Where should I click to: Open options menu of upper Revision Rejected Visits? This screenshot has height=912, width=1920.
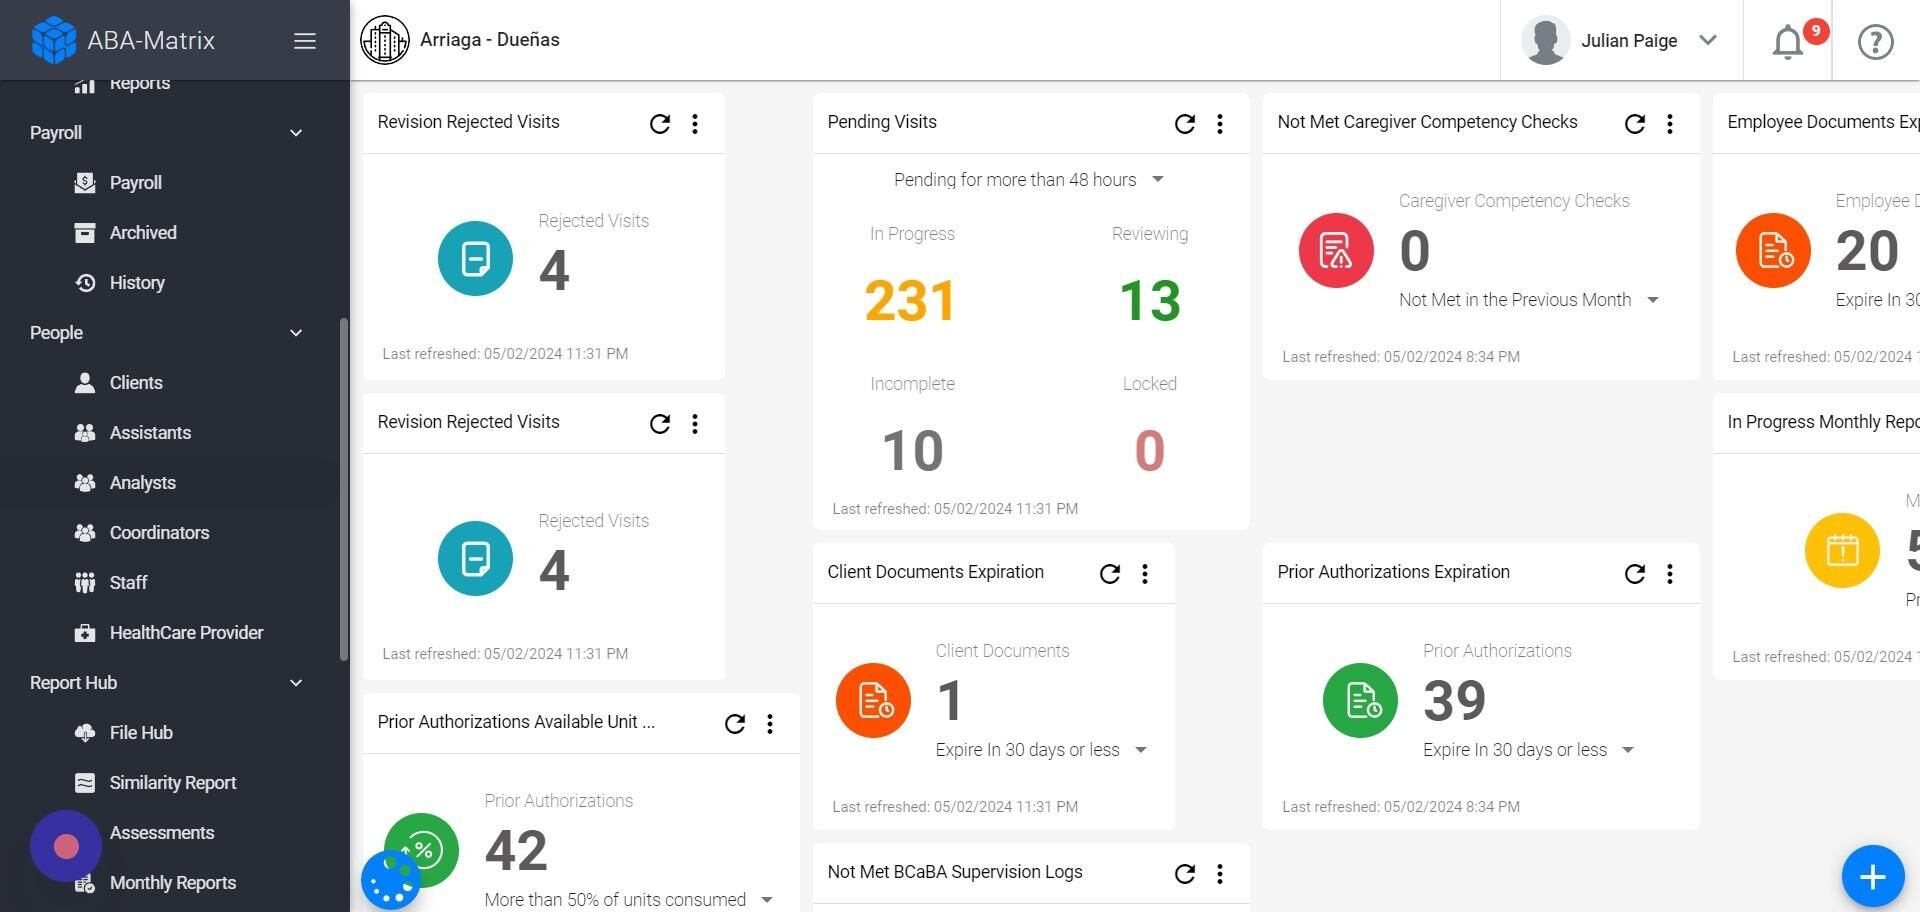pyautogui.click(x=695, y=123)
